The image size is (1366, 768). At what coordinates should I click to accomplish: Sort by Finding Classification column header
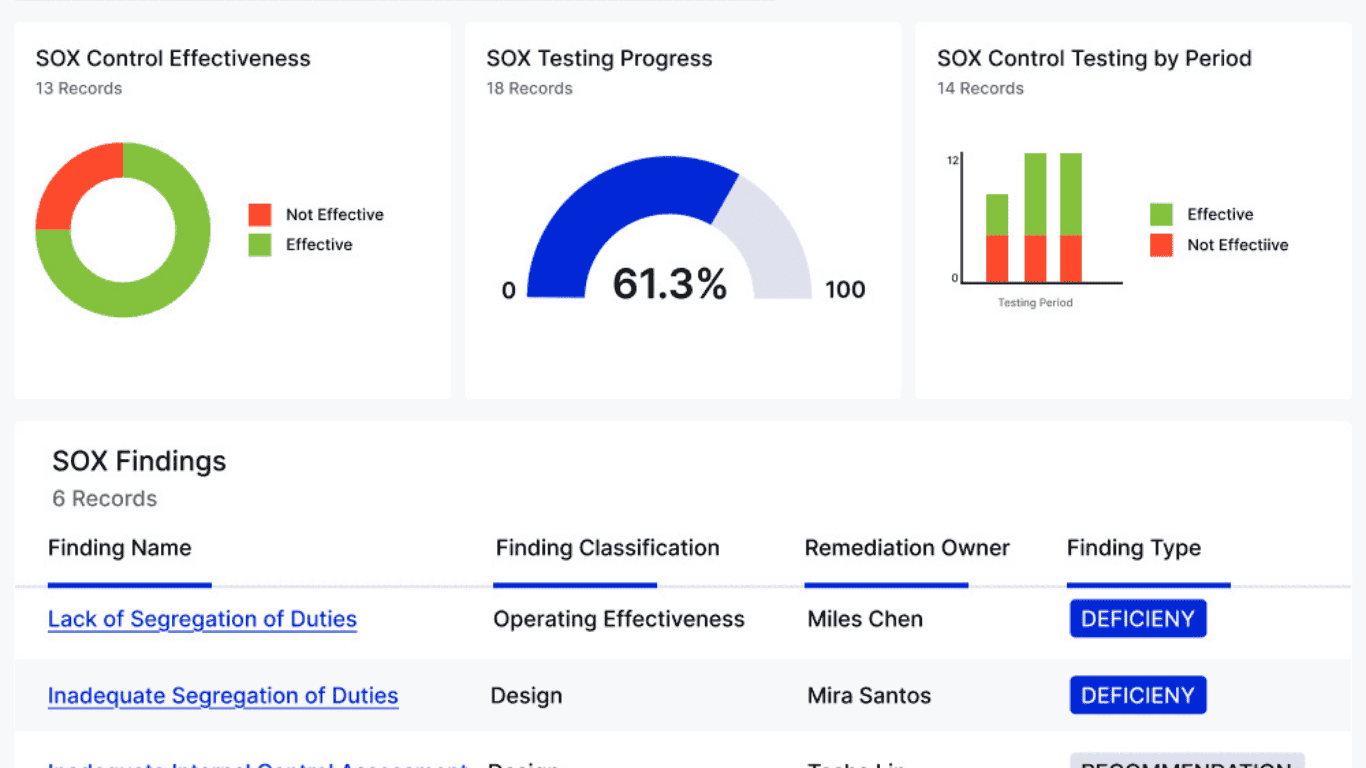pyautogui.click(x=607, y=548)
